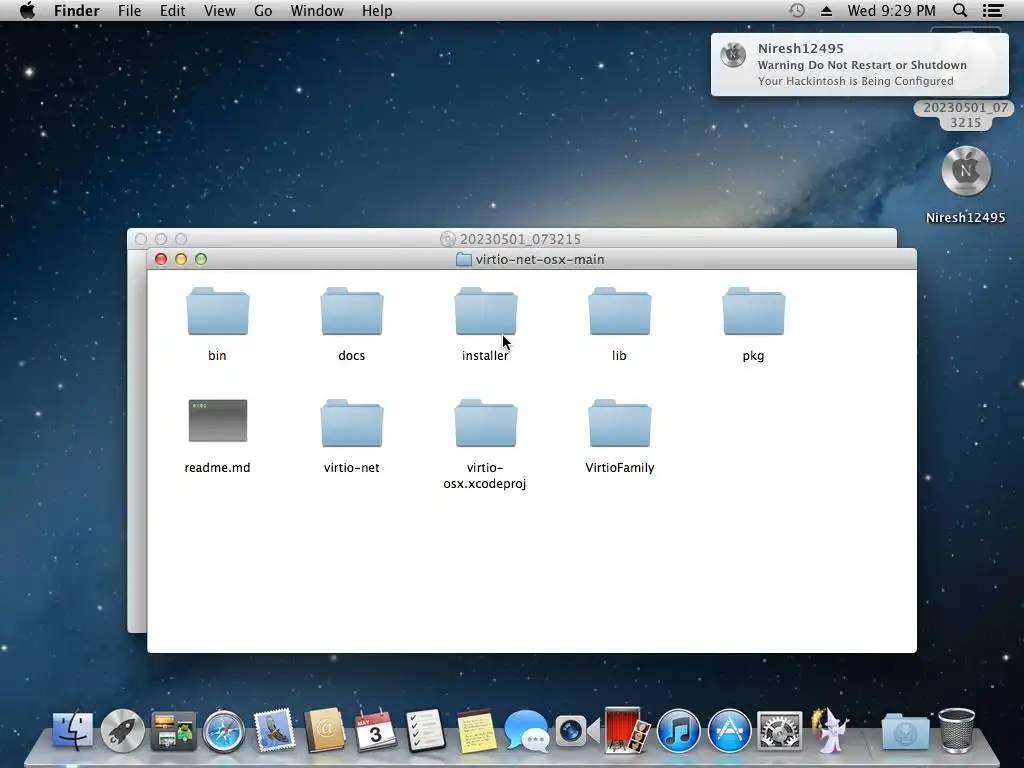Viewport: 1024px width, 768px height.
Task: Click the virtio-osx.xcodeproj name label
Action: tap(485, 475)
